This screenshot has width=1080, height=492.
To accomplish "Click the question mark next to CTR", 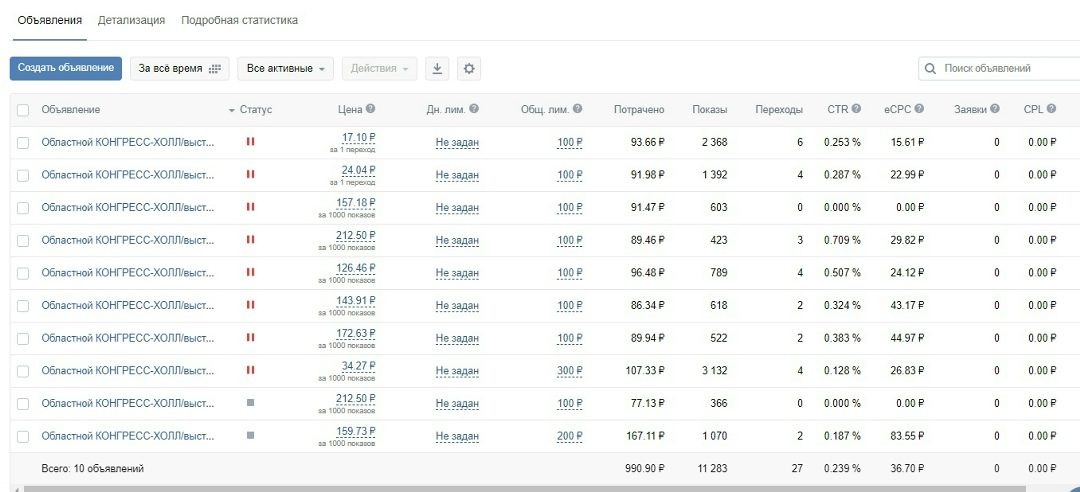I will pyautogui.click(x=856, y=109).
